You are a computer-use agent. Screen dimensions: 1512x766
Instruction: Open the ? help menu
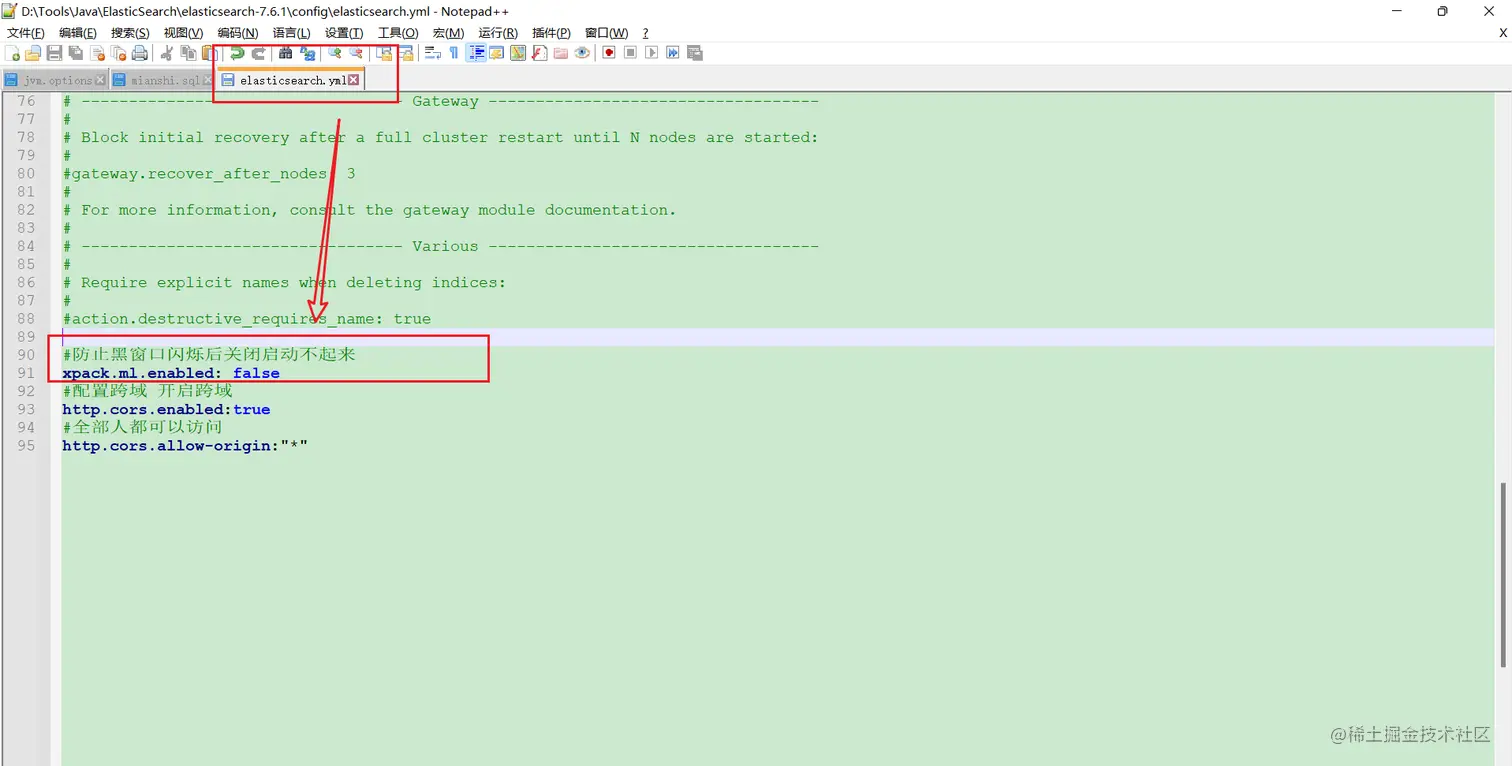click(645, 33)
